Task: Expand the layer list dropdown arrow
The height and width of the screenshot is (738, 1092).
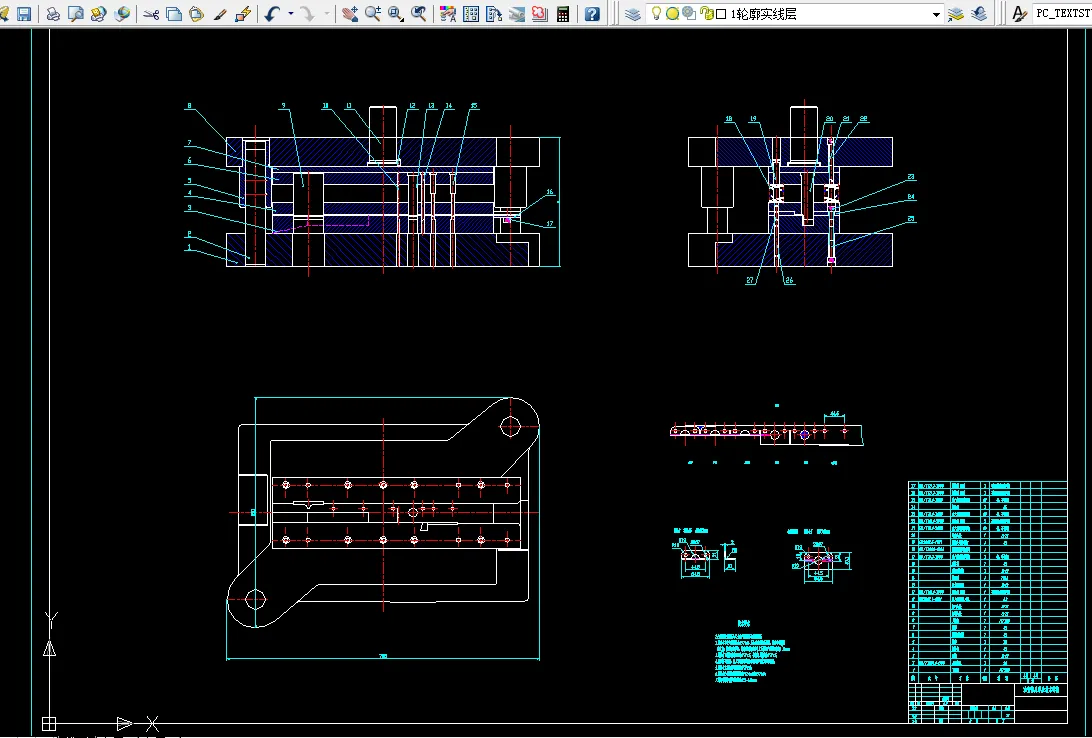Action: (x=936, y=14)
